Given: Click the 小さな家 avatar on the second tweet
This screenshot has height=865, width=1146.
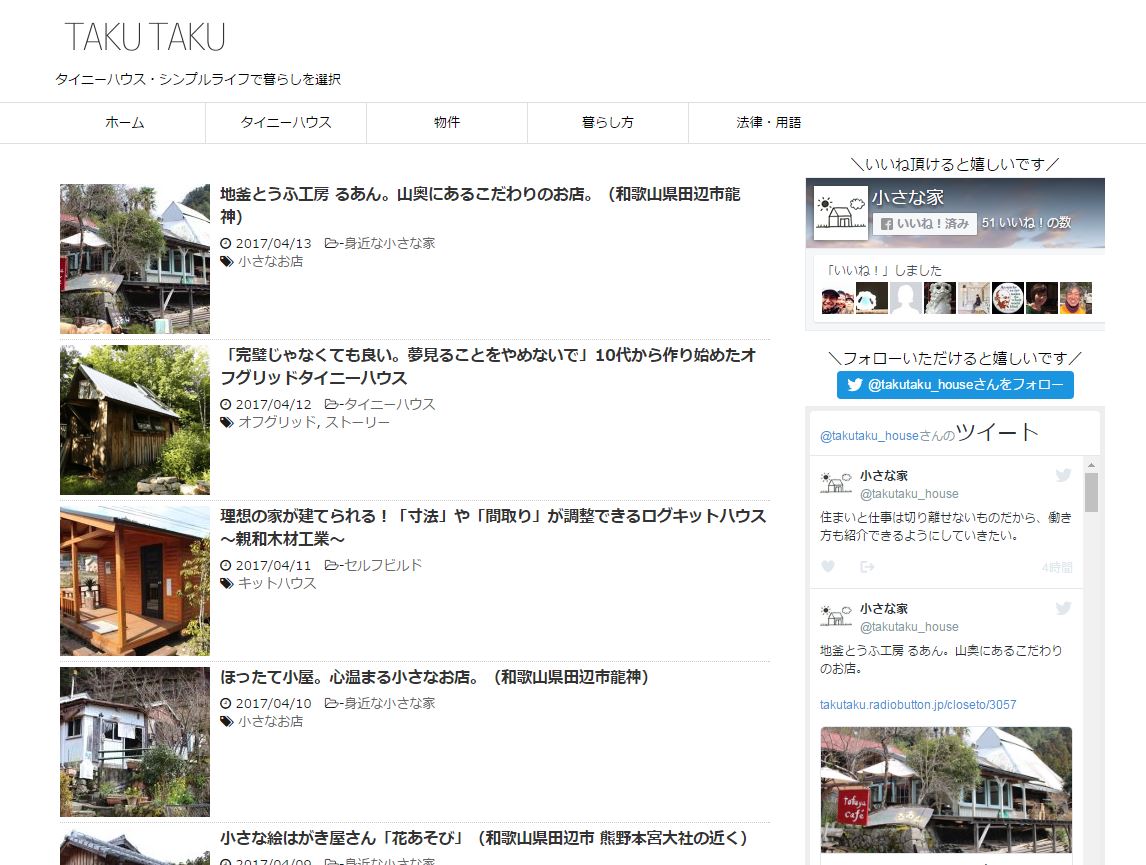Looking at the screenshot, I should pyautogui.click(x=836, y=617).
